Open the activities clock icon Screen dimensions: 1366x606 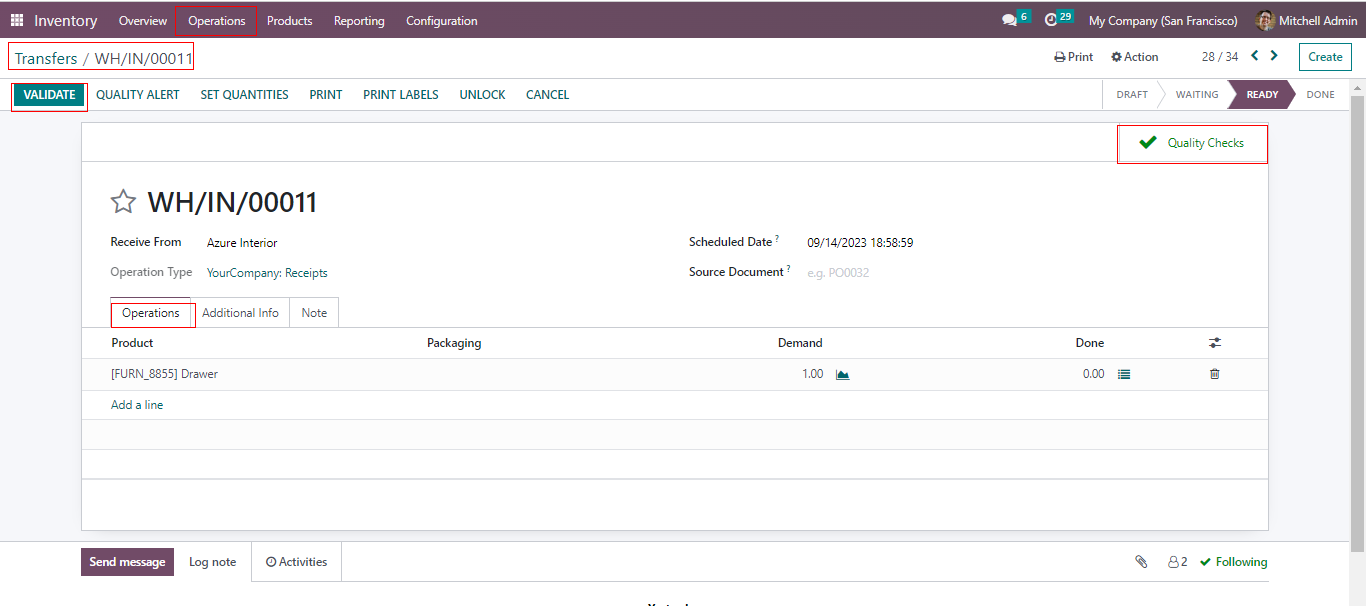1051,20
